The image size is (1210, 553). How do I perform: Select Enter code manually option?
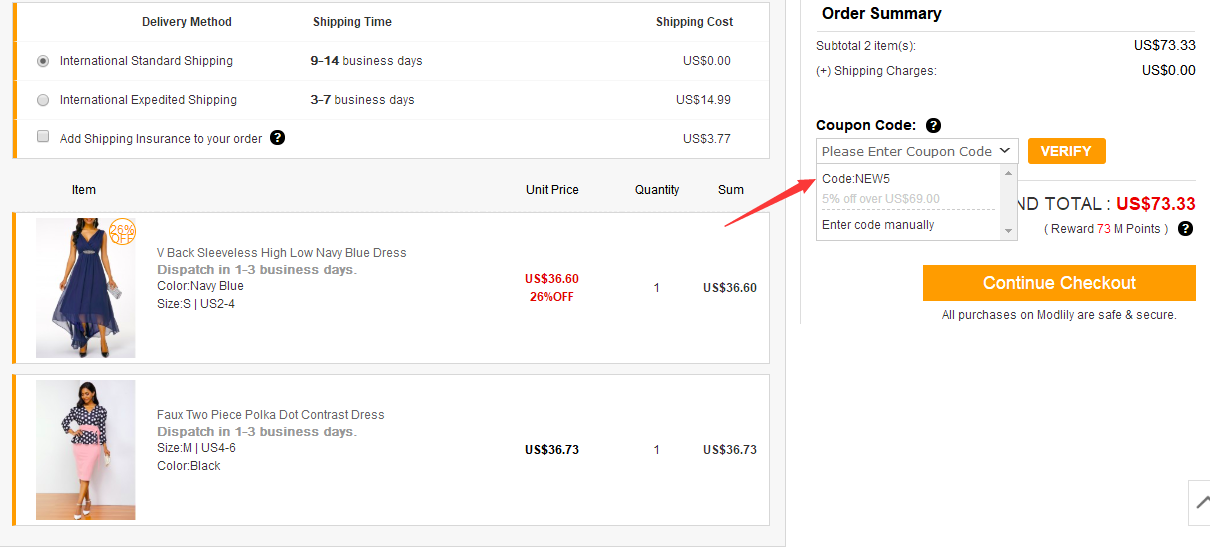(878, 225)
